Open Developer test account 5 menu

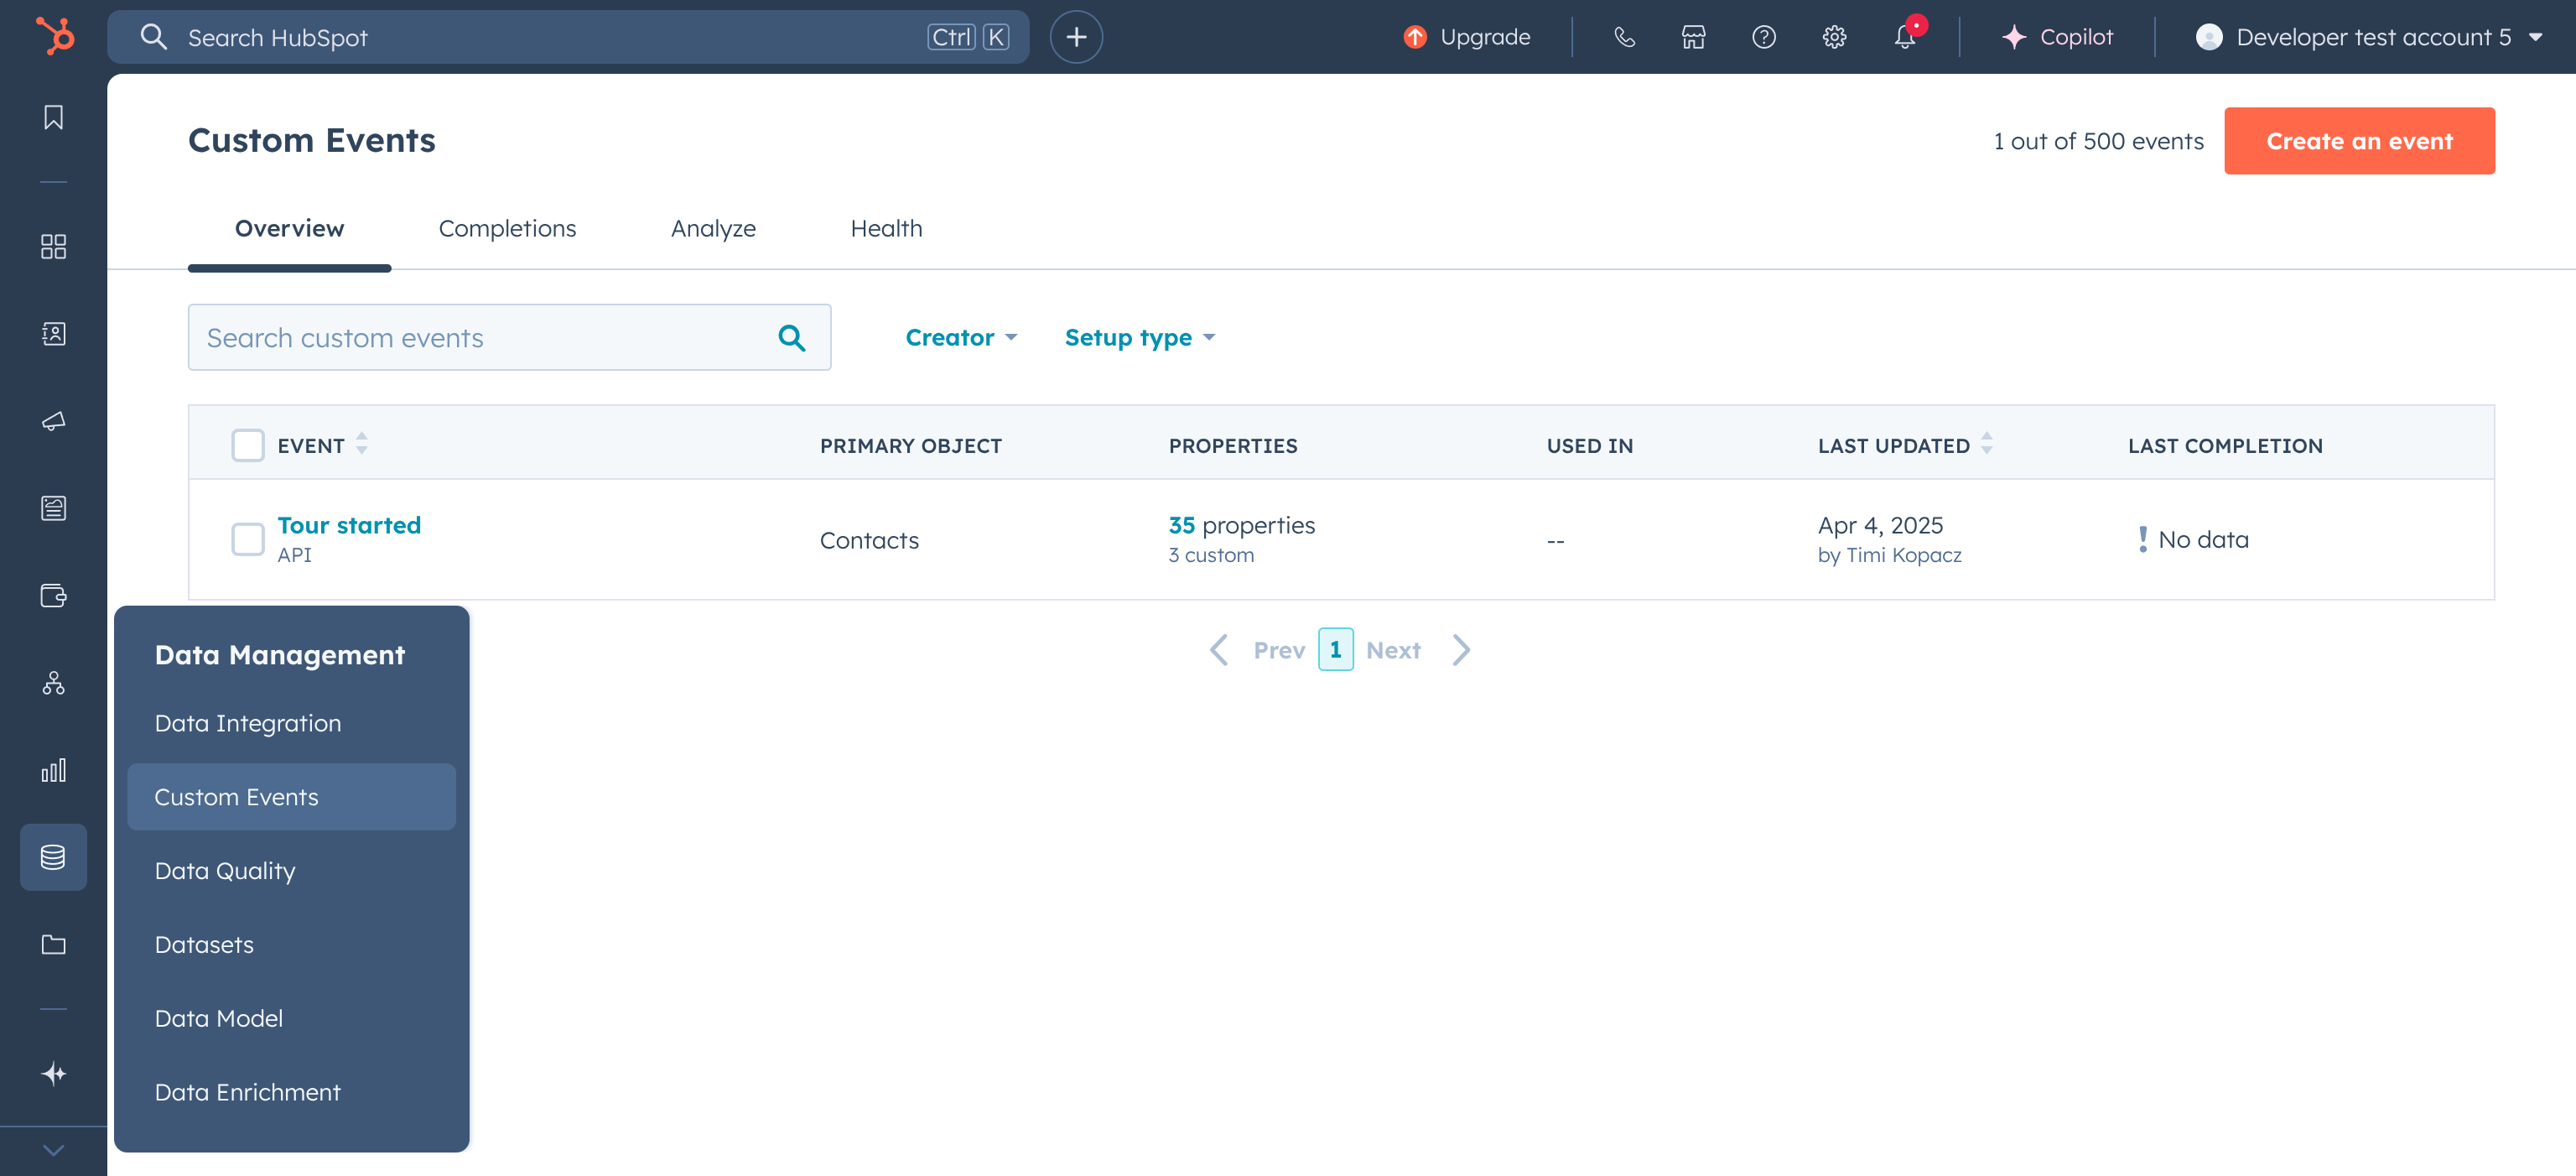[x=2368, y=37]
